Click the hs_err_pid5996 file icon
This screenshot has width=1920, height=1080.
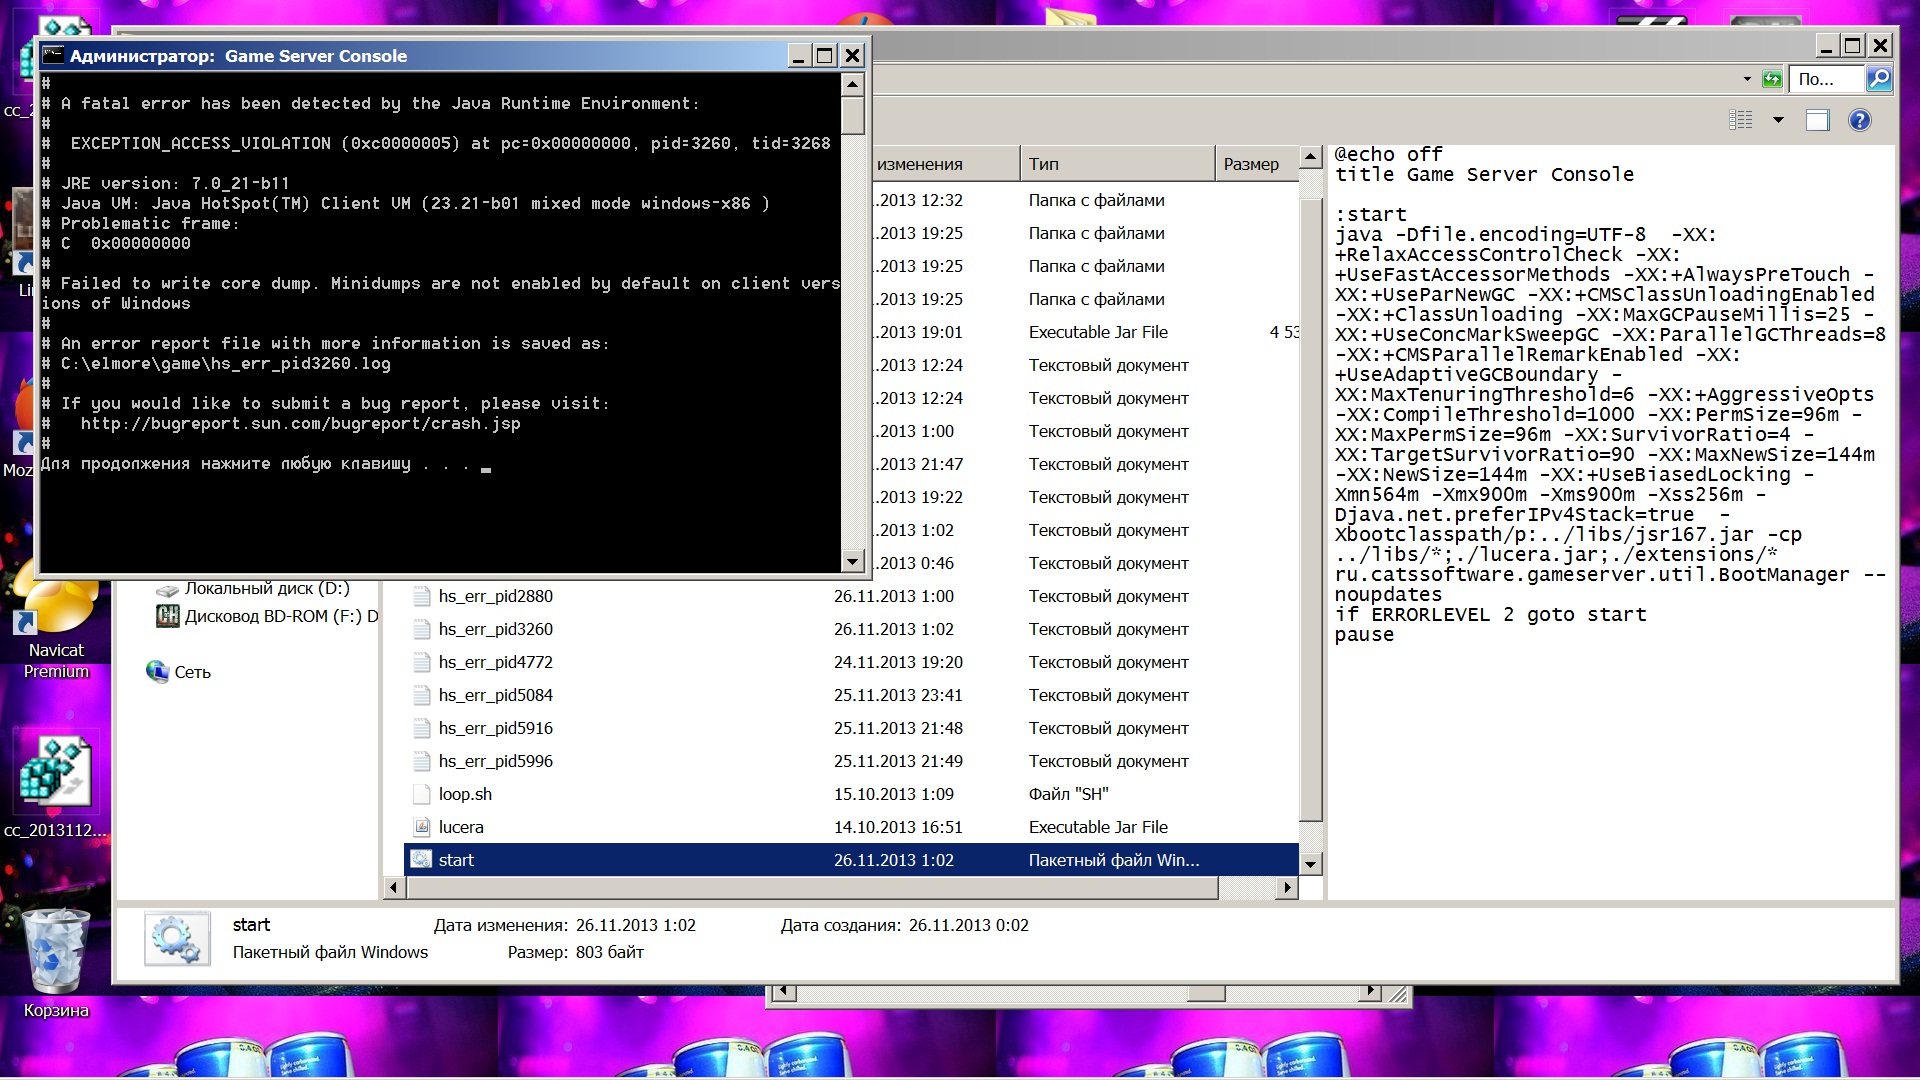[x=421, y=761]
